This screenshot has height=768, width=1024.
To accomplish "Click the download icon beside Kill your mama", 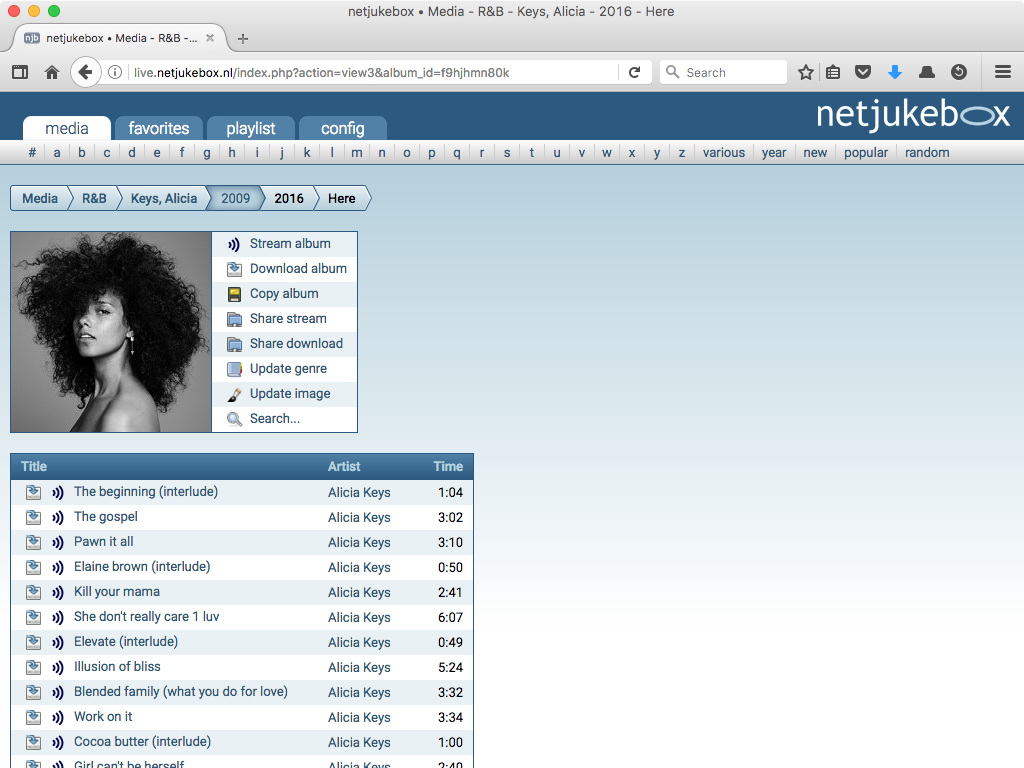I will (x=34, y=592).
